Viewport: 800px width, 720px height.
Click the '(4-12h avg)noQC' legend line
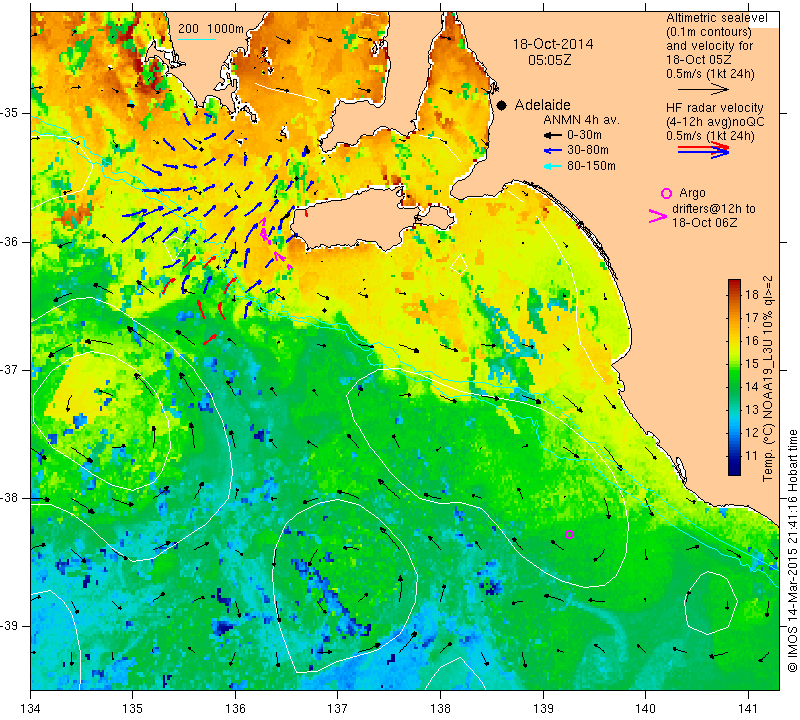tap(715, 122)
